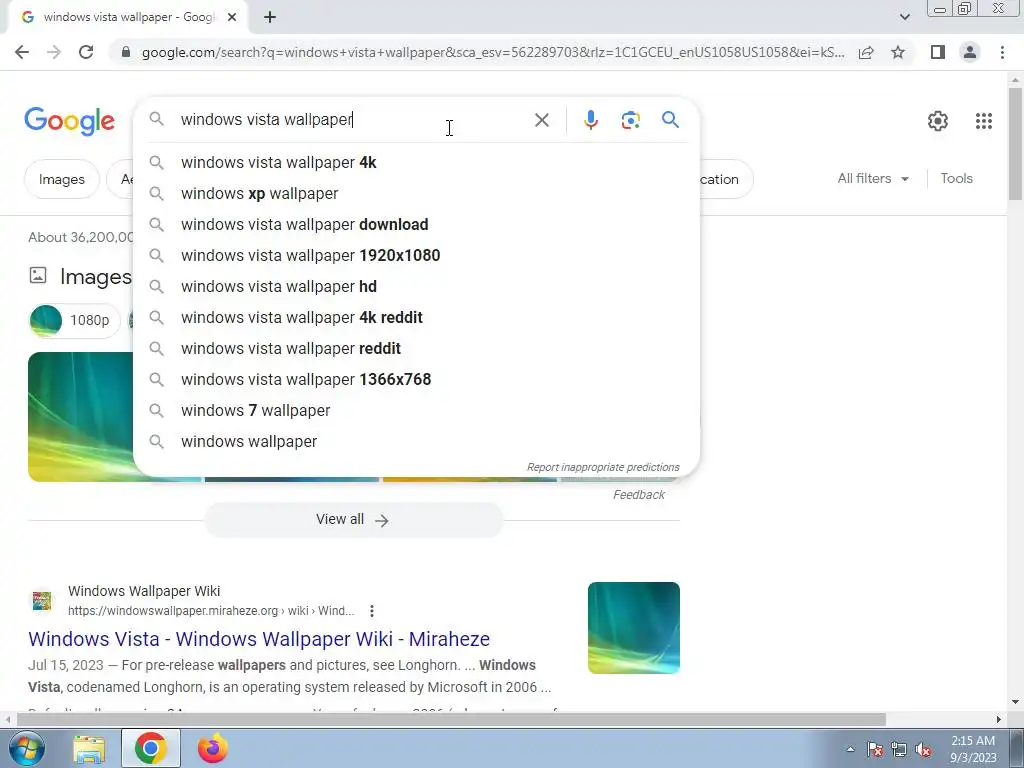Clear the search box with X

coord(541,120)
